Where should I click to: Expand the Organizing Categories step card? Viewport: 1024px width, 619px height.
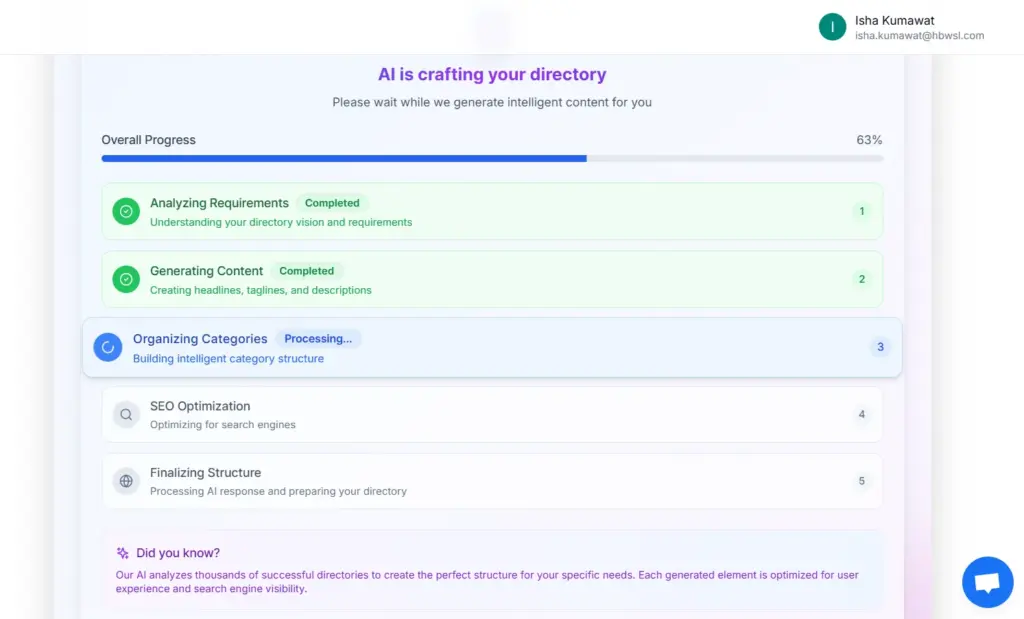coord(492,347)
